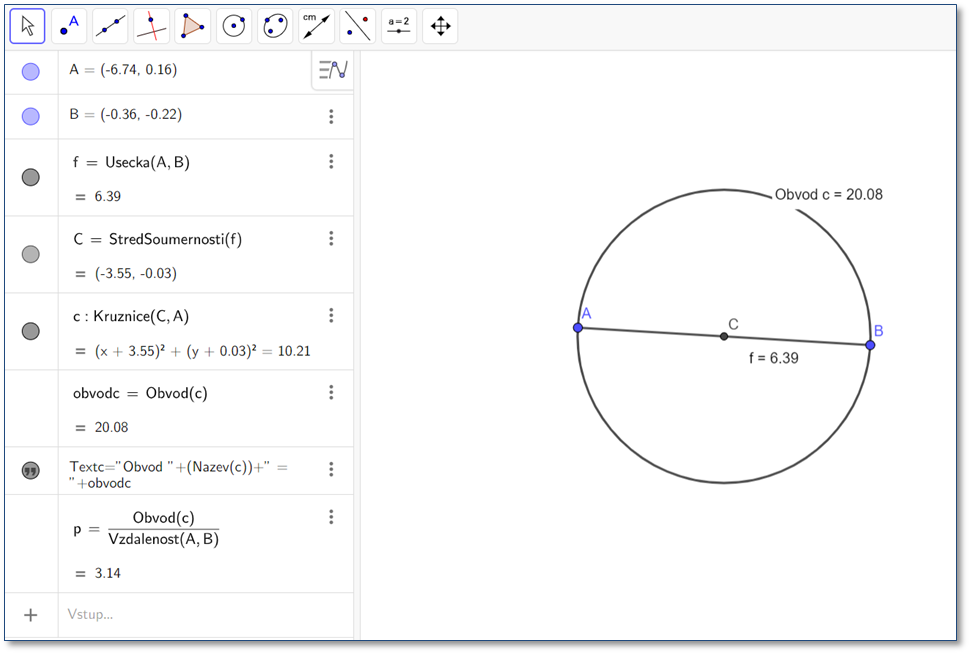Select the Polygon tool
Screen dimensions: 970x654
[192, 26]
